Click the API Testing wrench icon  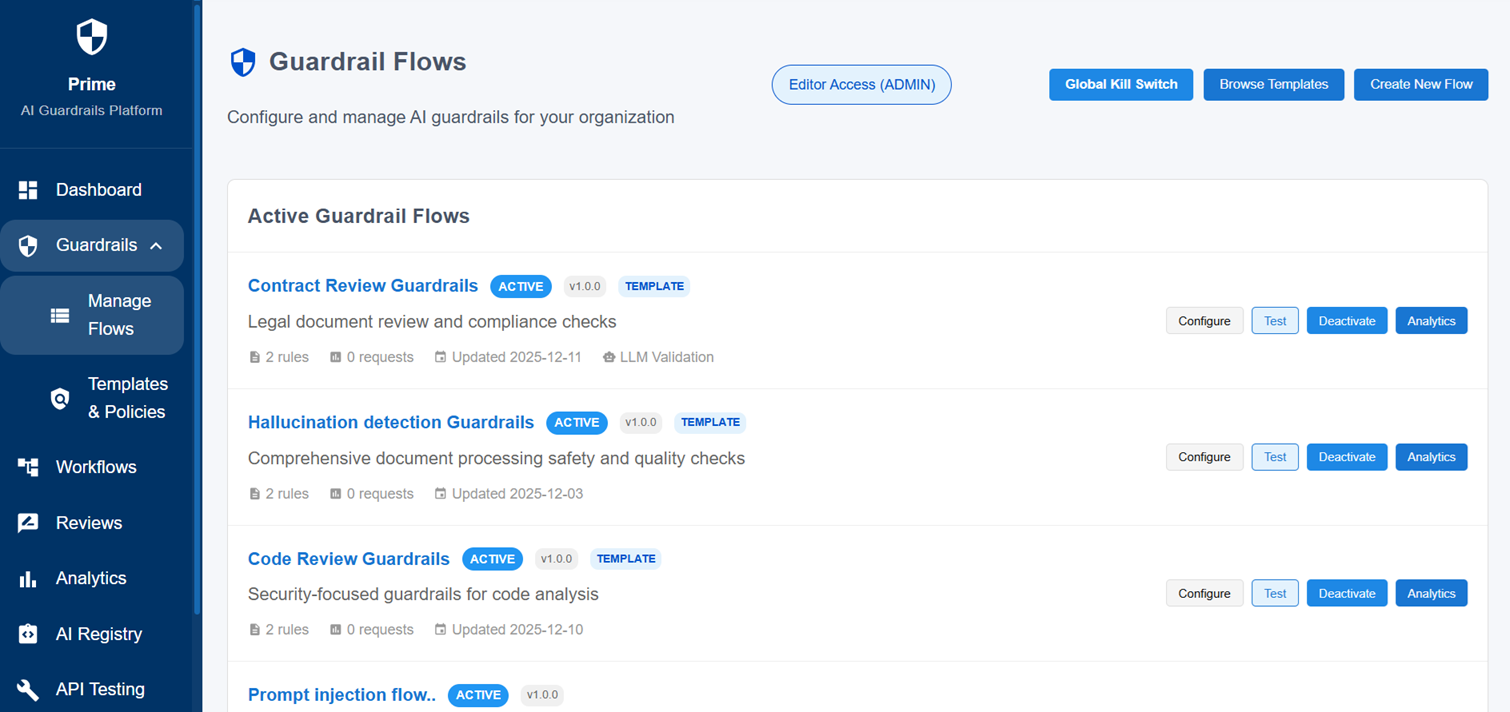(28, 690)
